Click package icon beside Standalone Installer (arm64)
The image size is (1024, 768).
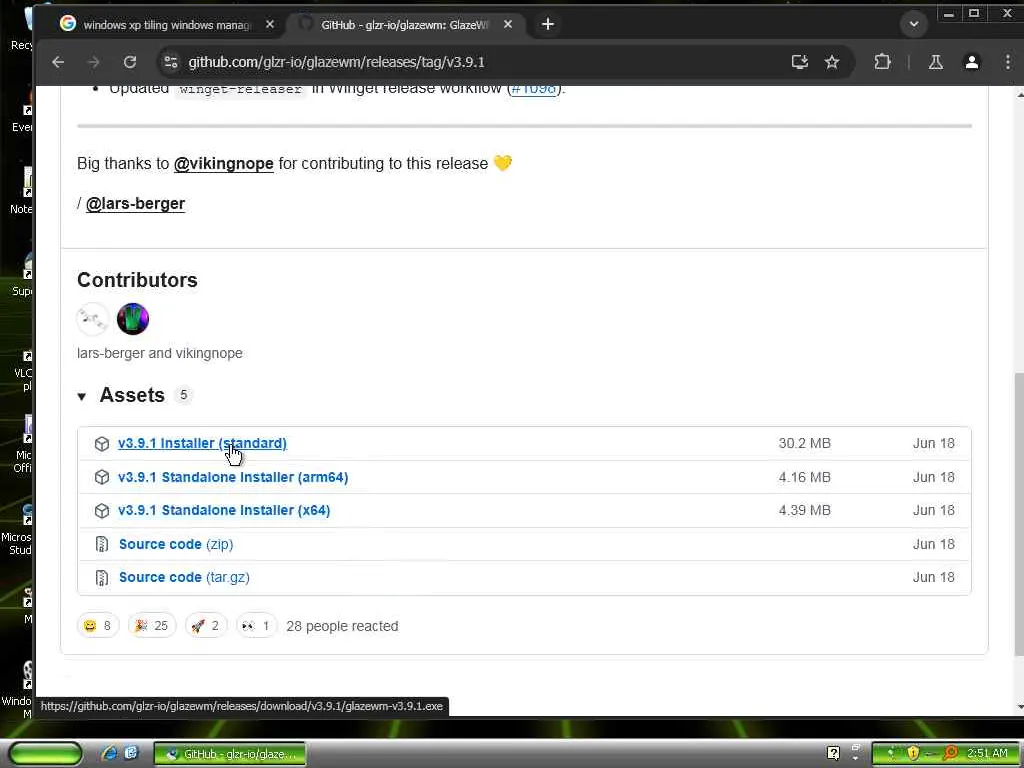click(102, 477)
